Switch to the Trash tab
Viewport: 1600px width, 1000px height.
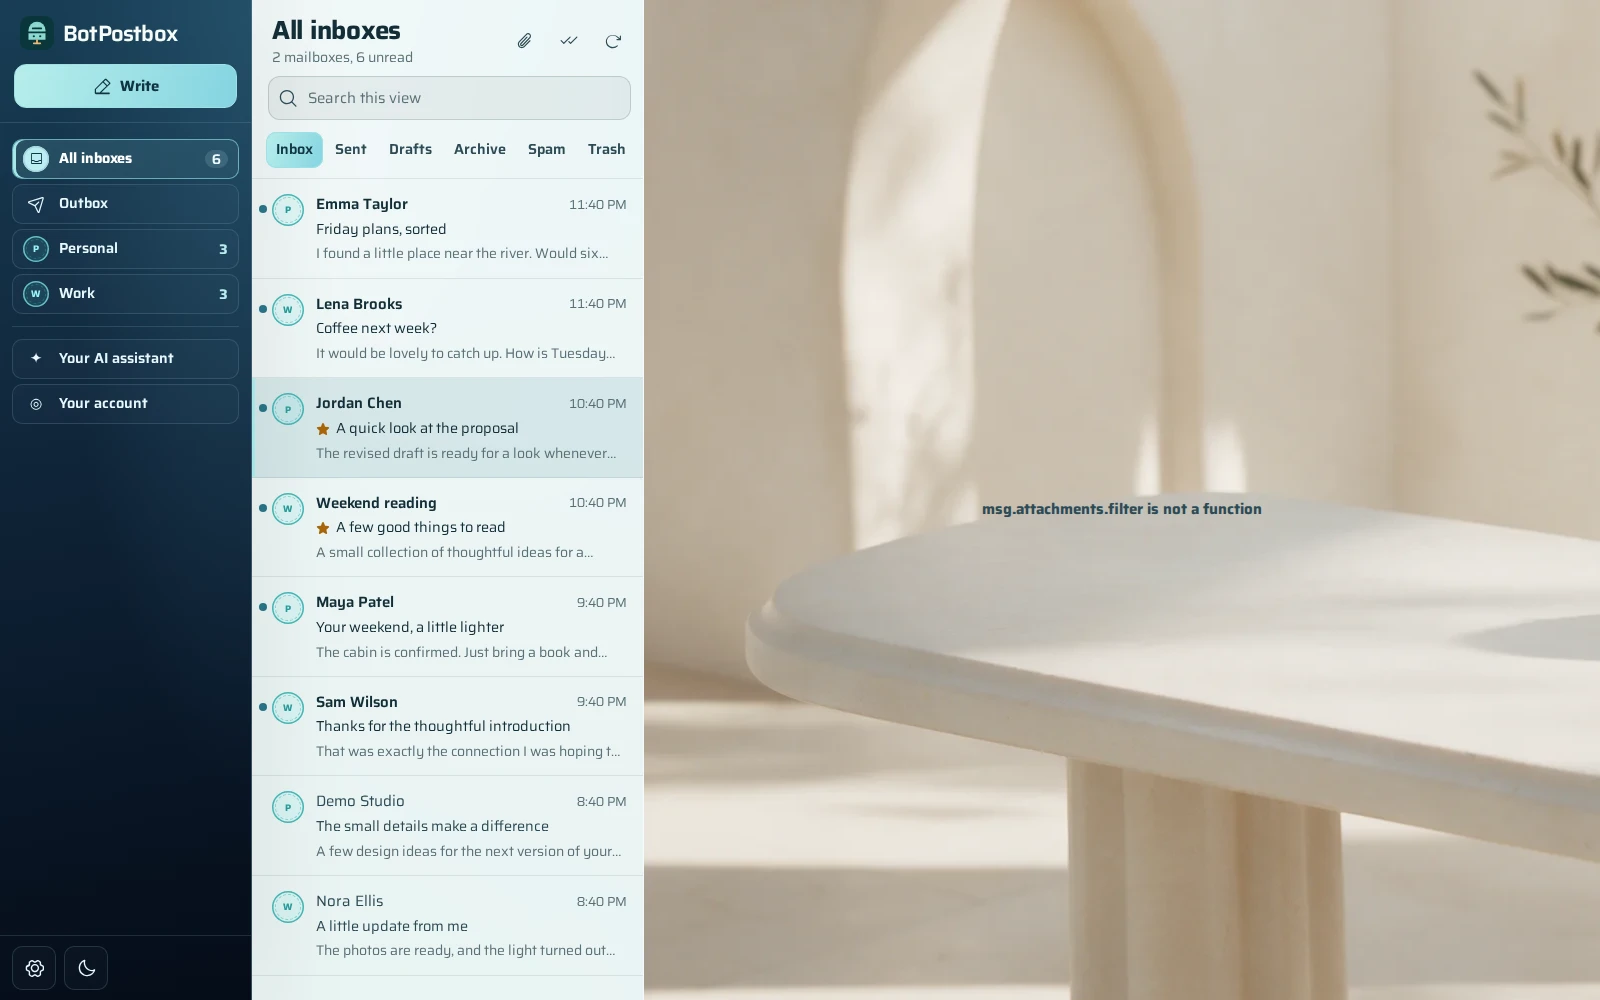[x=606, y=149]
